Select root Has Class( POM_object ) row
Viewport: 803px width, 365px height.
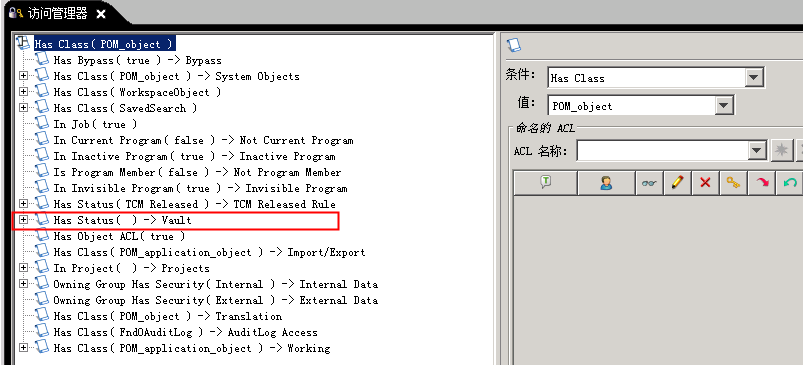point(104,44)
